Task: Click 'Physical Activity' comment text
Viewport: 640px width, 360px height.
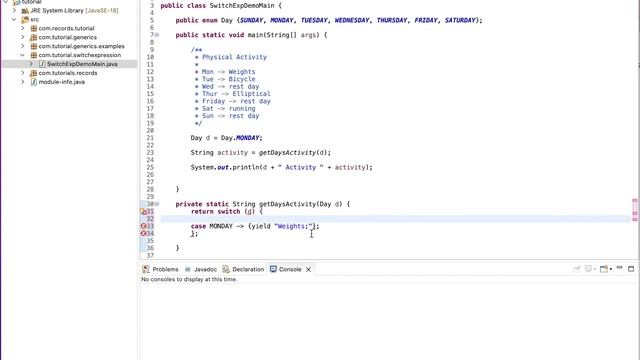Action: point(234,57)
